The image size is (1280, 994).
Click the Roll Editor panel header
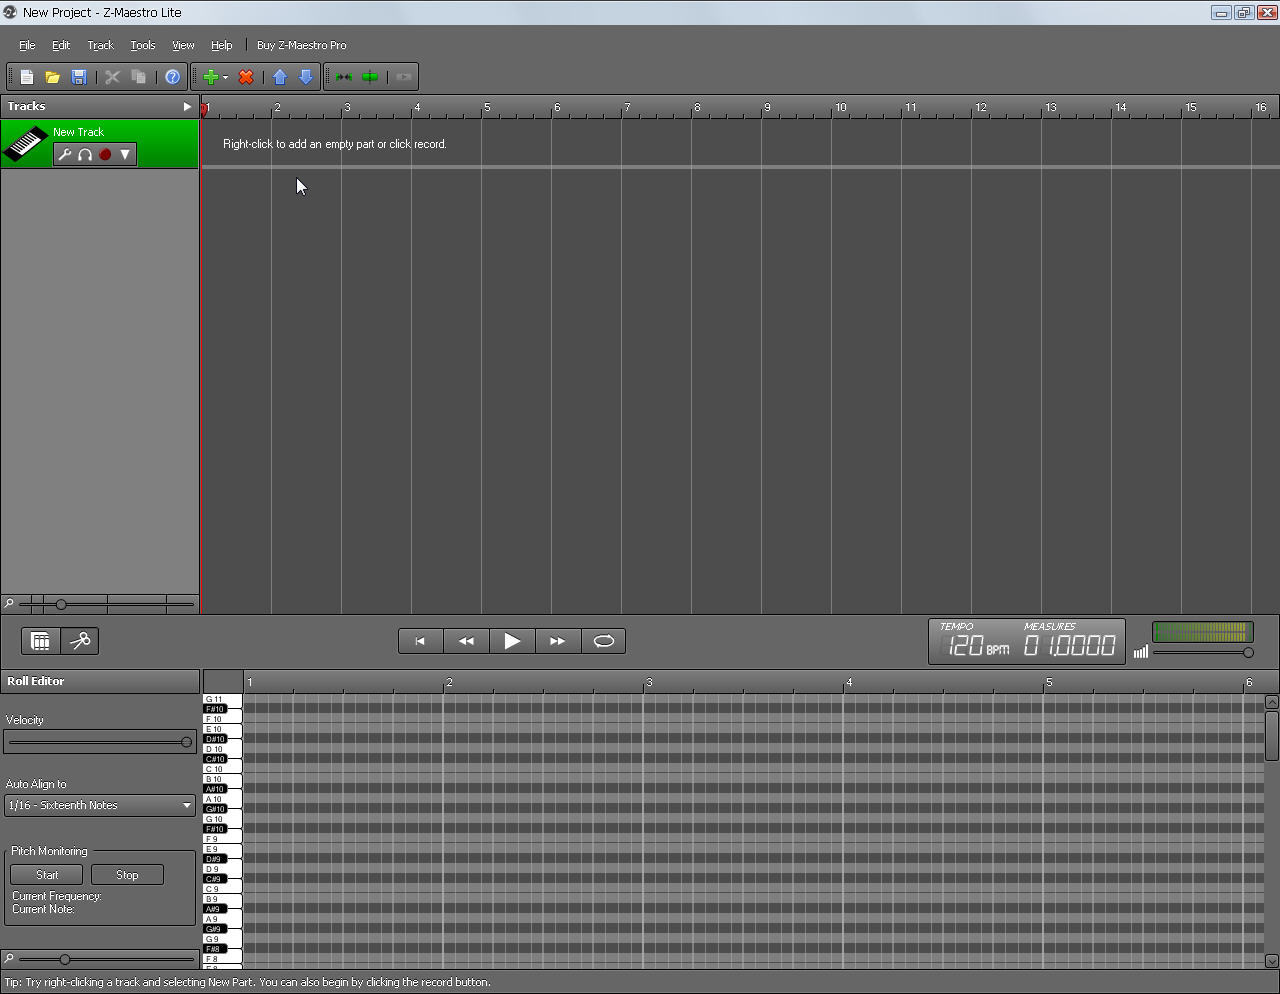[x=100, y=681]
